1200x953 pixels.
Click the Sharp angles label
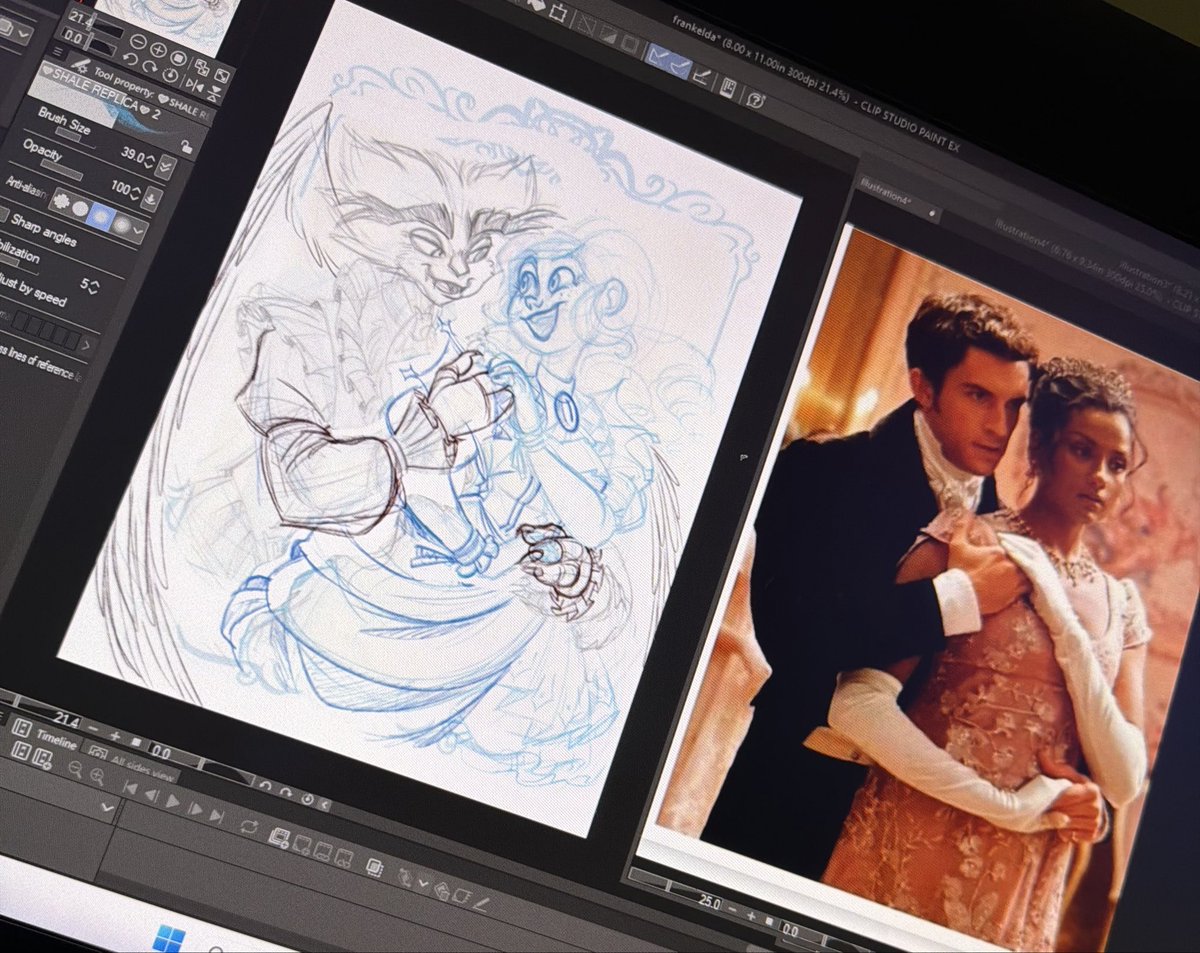(x=44, y=231)
